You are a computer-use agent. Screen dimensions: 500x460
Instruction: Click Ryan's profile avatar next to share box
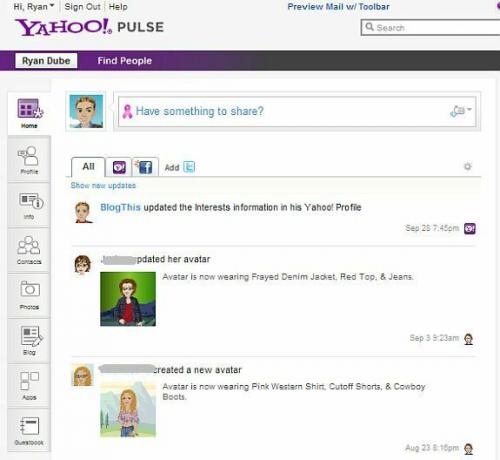coord(86,111)
